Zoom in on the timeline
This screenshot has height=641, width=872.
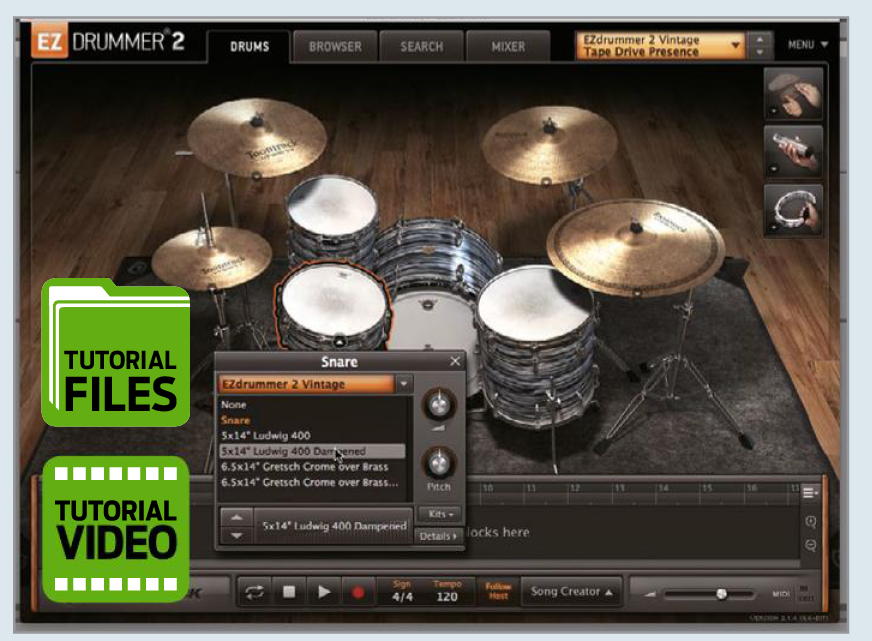point(811,521)
